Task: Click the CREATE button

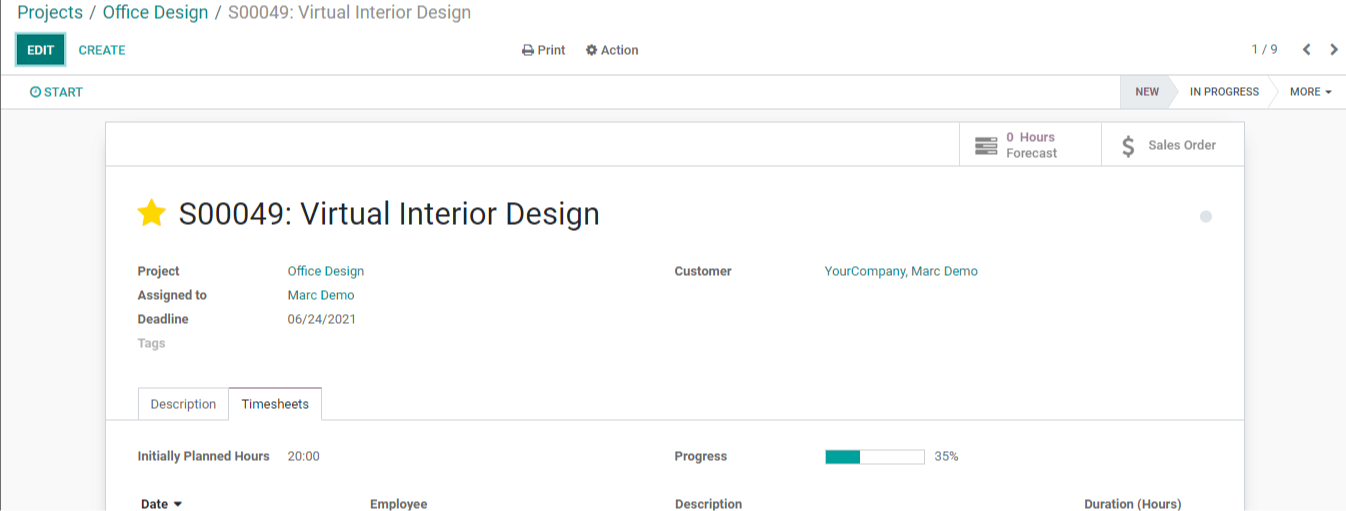Action: 102,50
